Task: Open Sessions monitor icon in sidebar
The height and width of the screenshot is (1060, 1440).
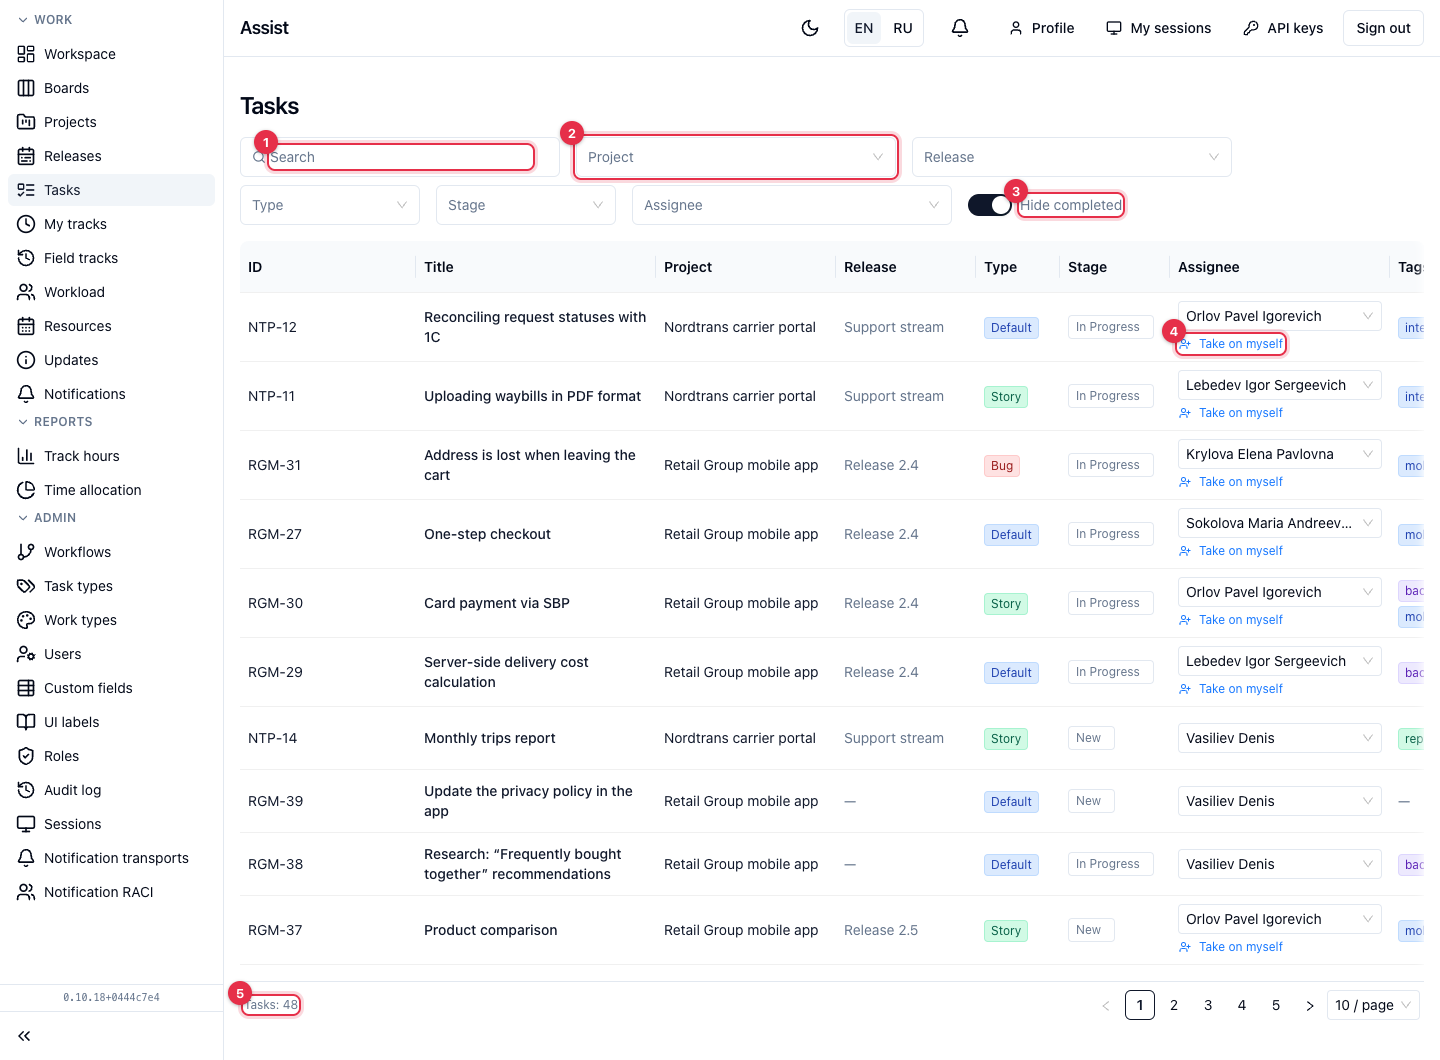Action: click(x=26, y=824)
